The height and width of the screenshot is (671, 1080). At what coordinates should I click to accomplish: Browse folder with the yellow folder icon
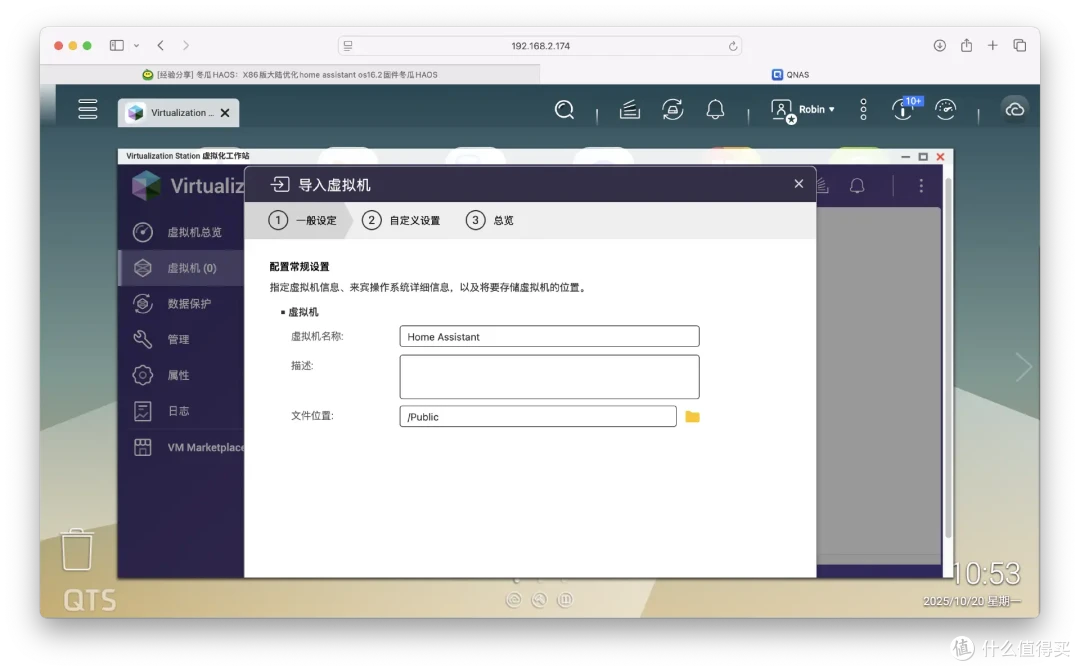pyautogui.click(x=692, y=417)
